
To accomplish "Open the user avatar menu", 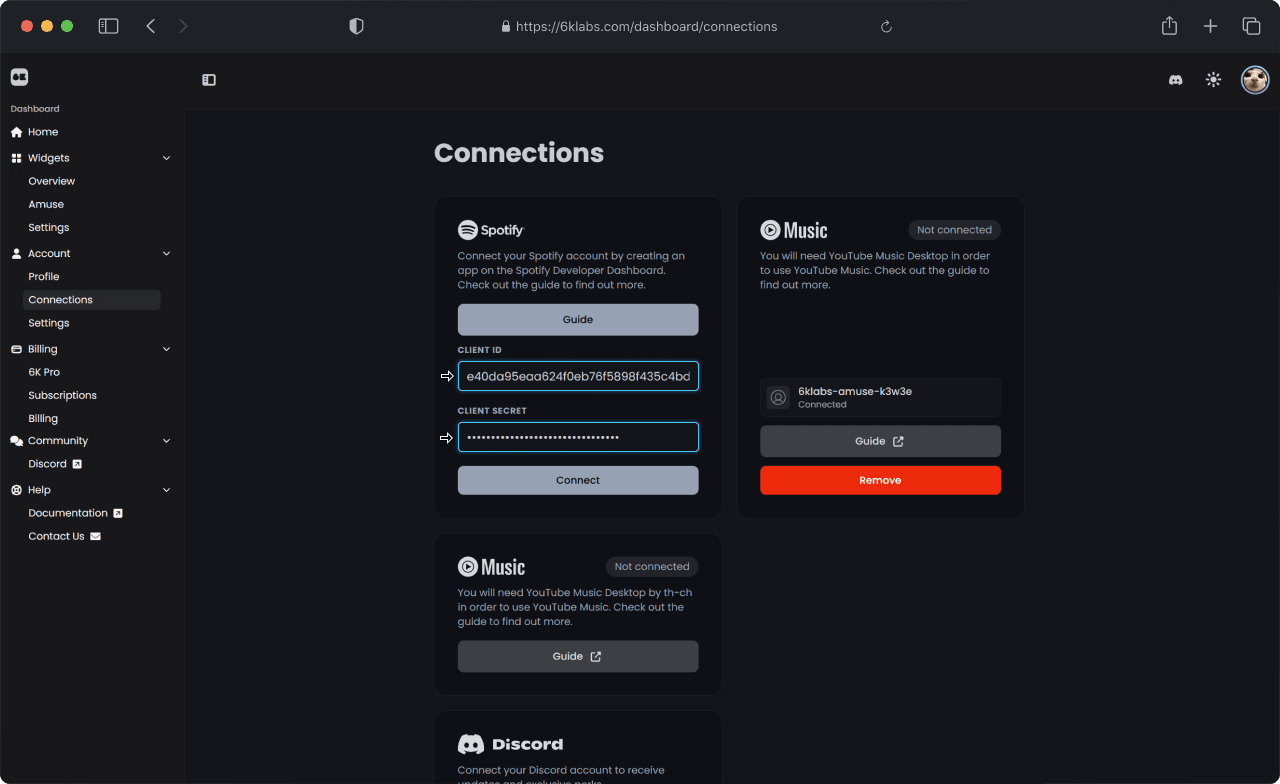I will (1255, 80).
